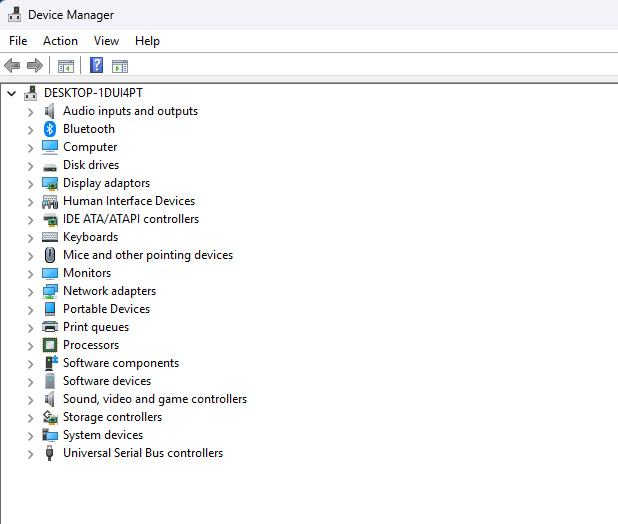
Task: Click the Universal Serial Bus controllers icon
Action: click(50, 453)
